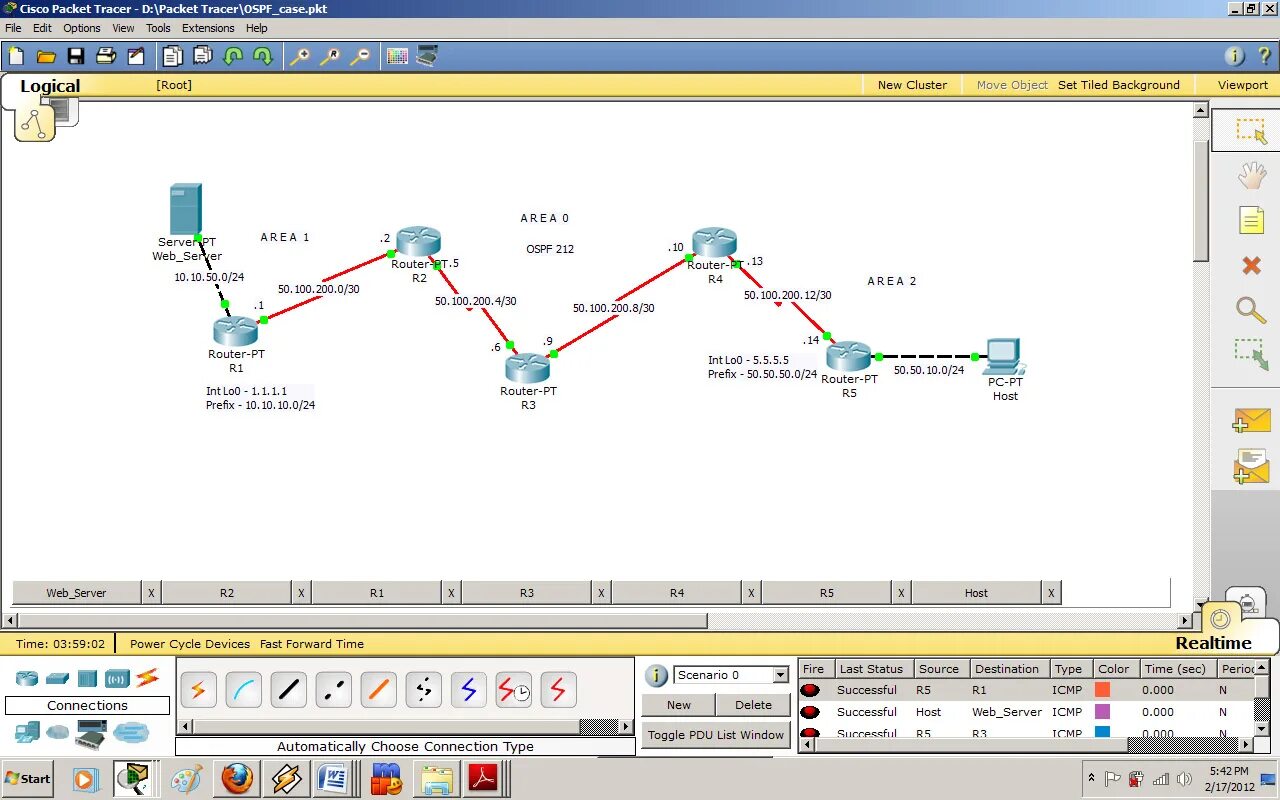Viewport: 1280px width, 800px height.
Task: Click the Viewport button
Action: pos(1243,85)
